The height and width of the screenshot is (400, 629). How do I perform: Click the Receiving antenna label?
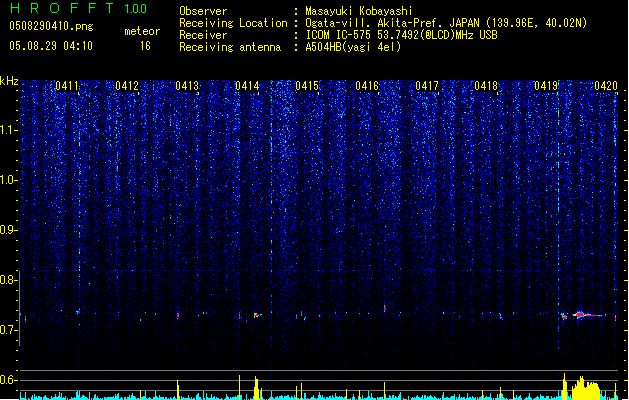pos(230,47)
